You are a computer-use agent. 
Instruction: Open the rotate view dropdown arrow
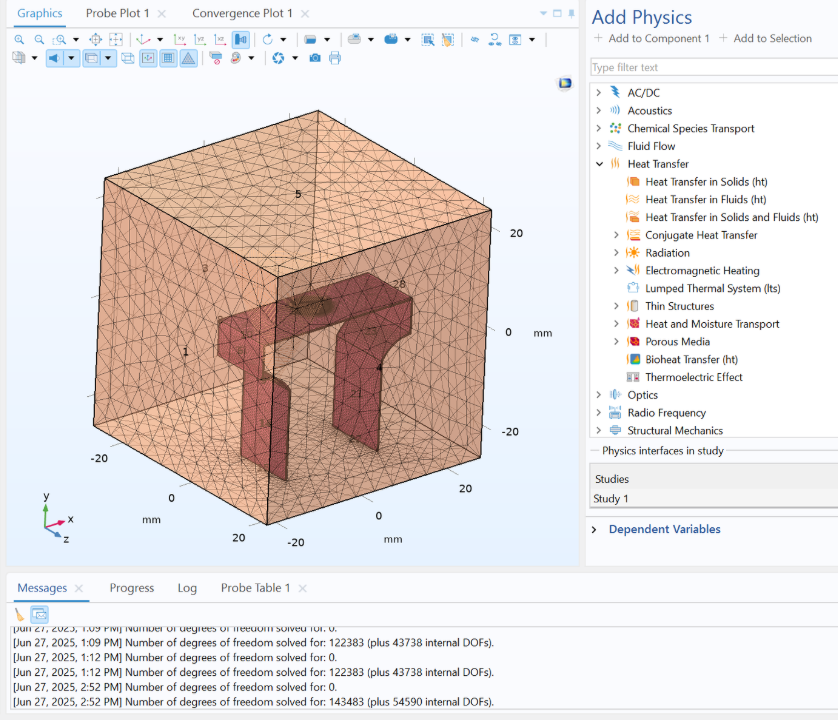(283, 40)
